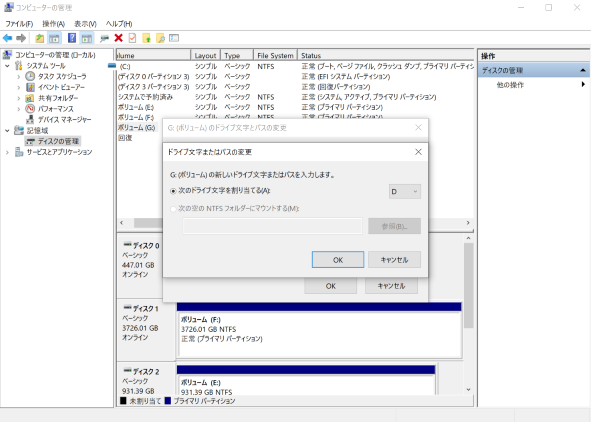Sort by the Status column header
The width and height of the screenshot is (591, 422).
tap(386, 55)
